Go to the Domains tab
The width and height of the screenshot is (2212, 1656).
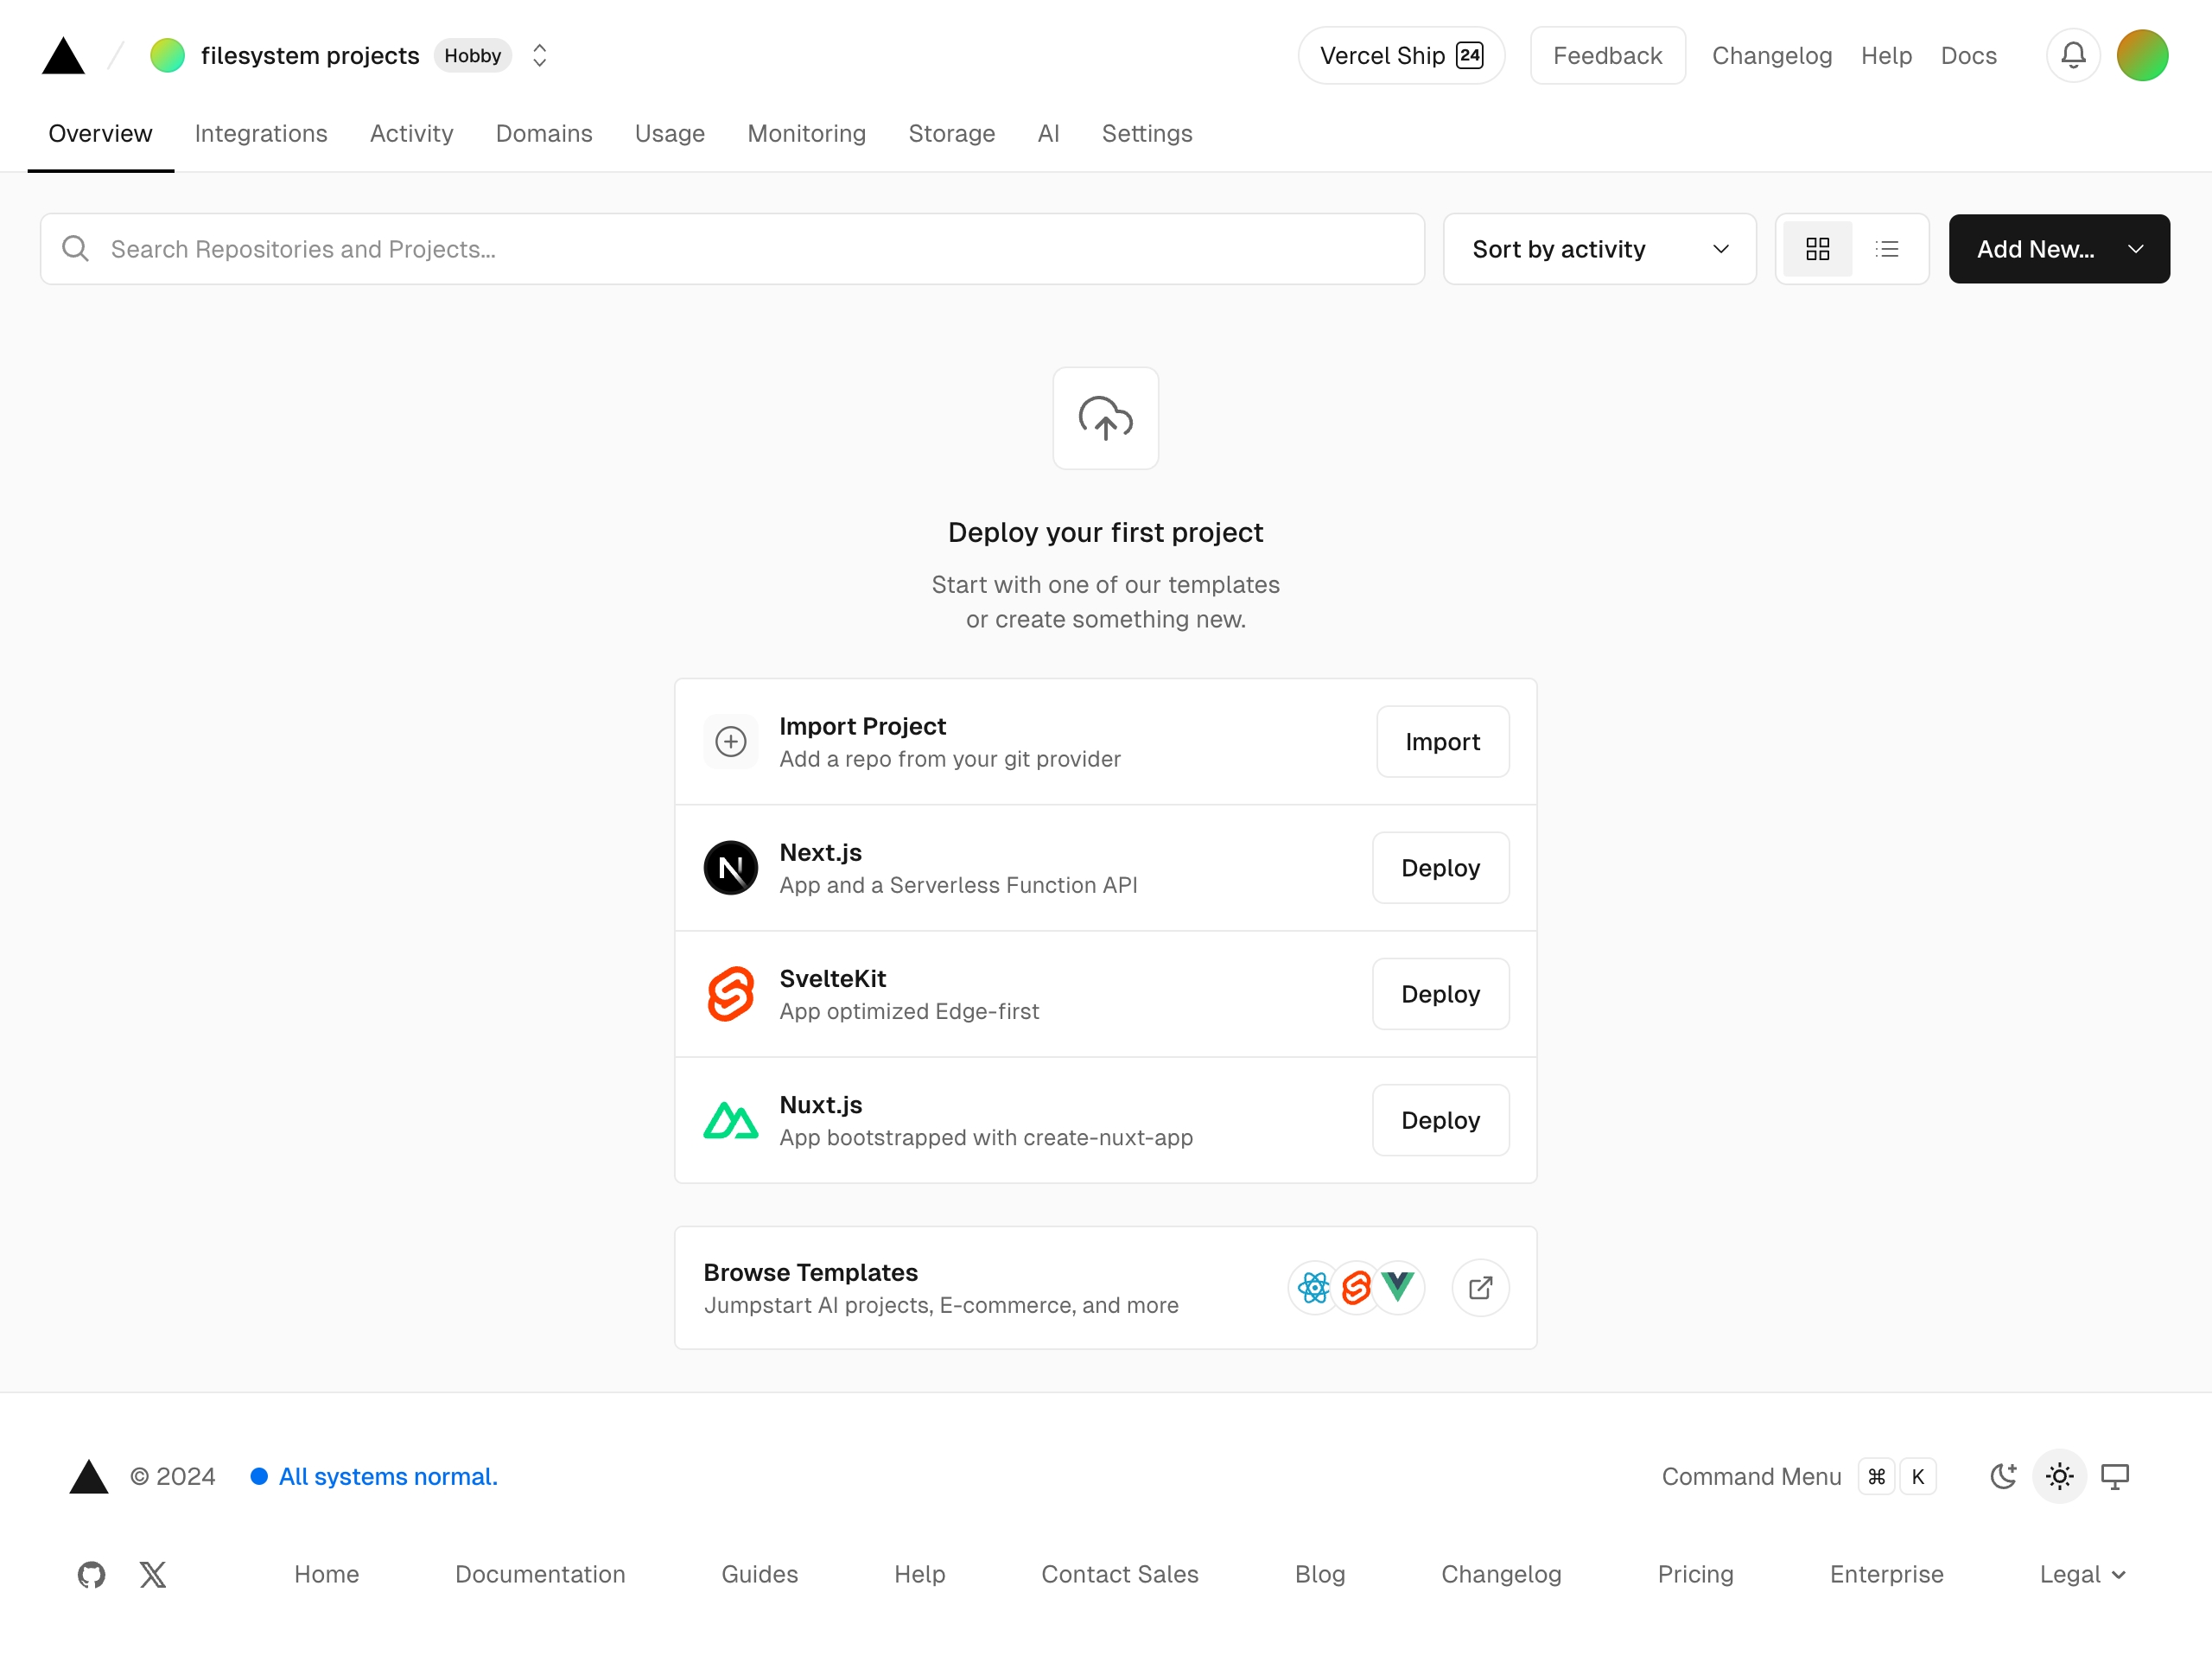(x=544, y=133)
